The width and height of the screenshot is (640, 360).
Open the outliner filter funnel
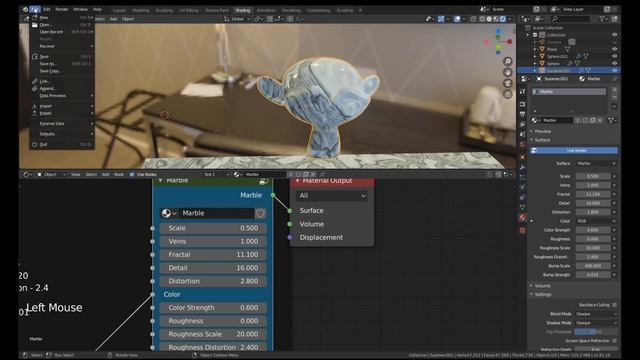(x=602, y=19)
